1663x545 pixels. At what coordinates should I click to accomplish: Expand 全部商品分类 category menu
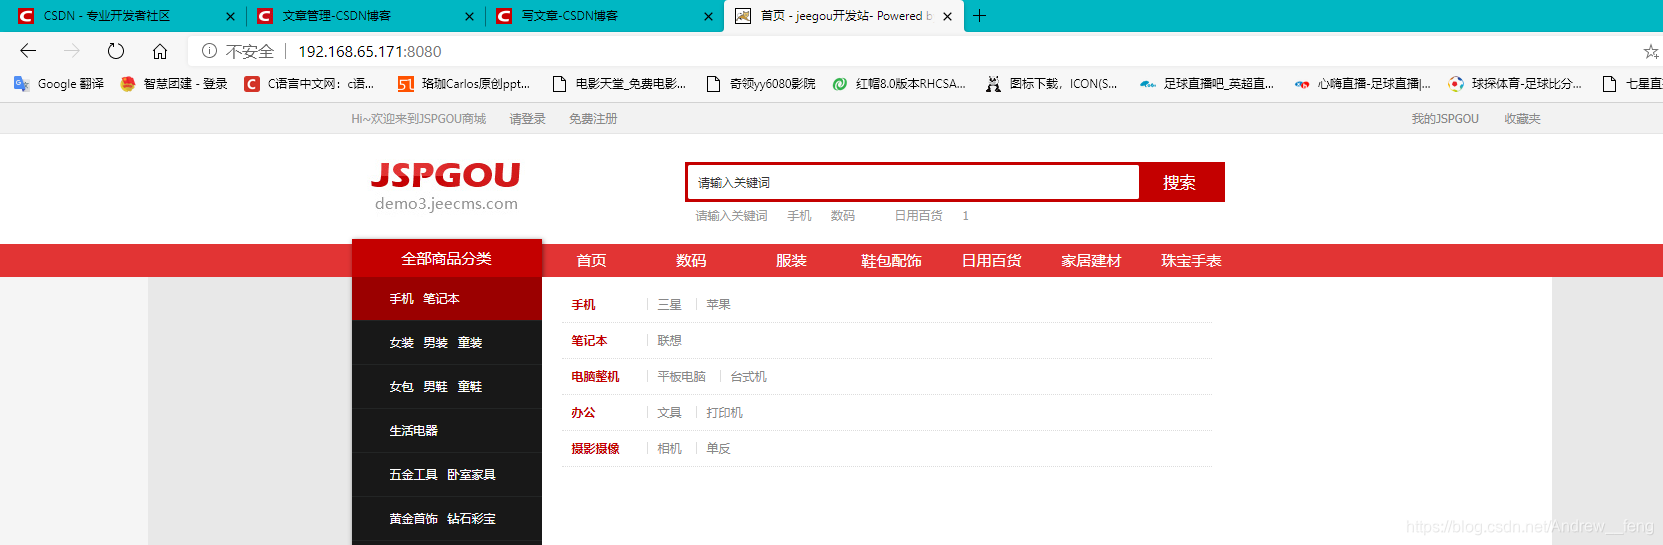tap(447, 259)
